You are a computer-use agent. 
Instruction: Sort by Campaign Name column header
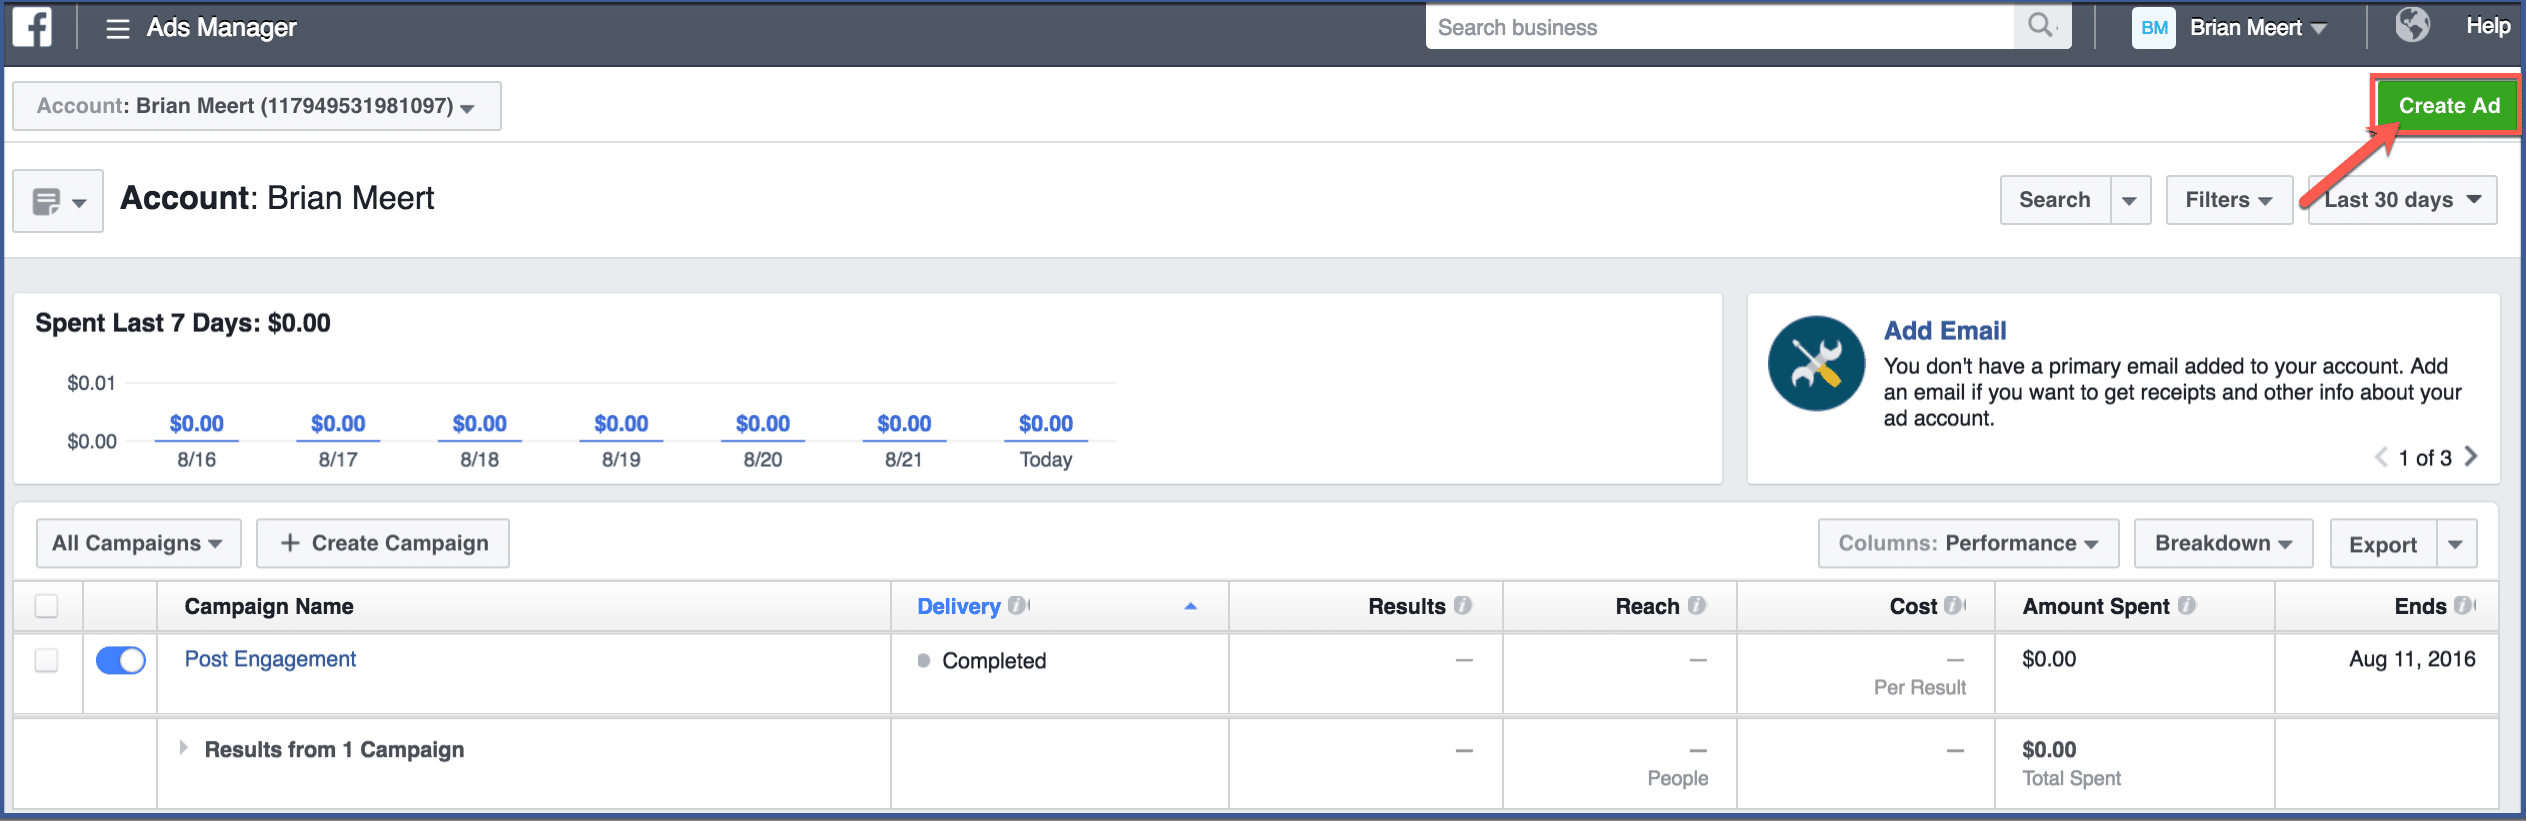pyautogui.click(x=269, y=606)
